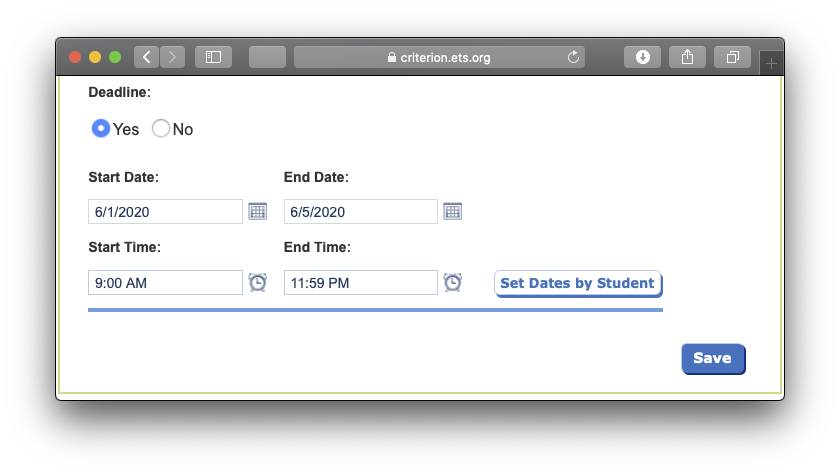Open the End Date calendar picker
Viewport: 840px width, 474px height.
tap(453, 212)
